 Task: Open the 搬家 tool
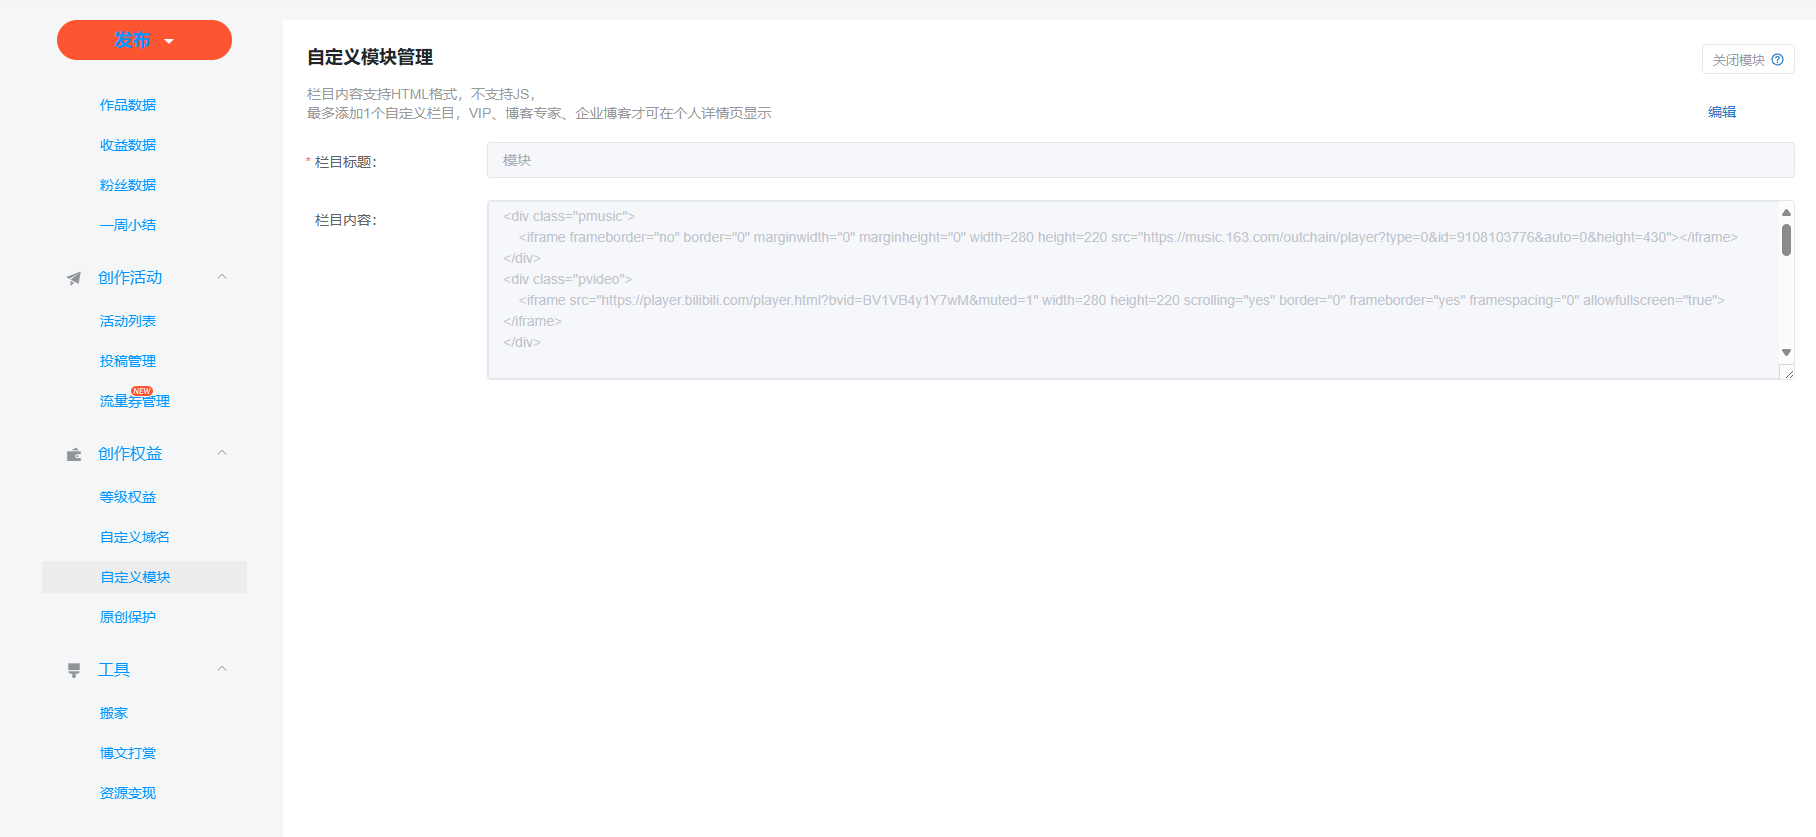114,713
